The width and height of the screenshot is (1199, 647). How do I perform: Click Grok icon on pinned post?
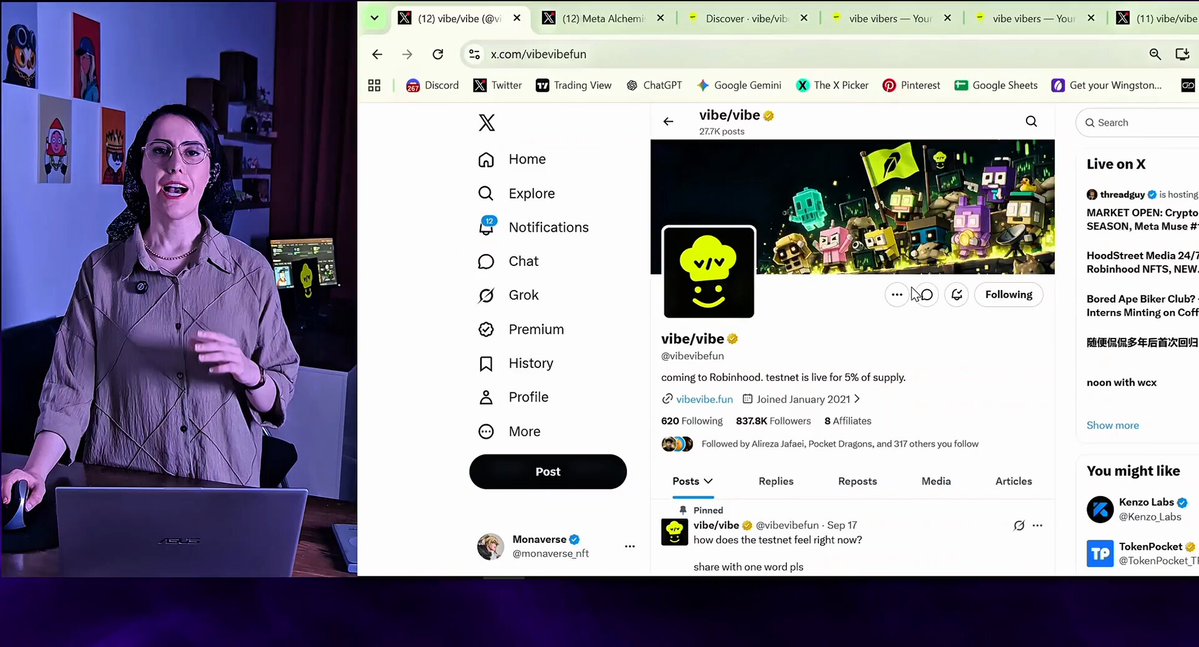tap(1019, 525)
